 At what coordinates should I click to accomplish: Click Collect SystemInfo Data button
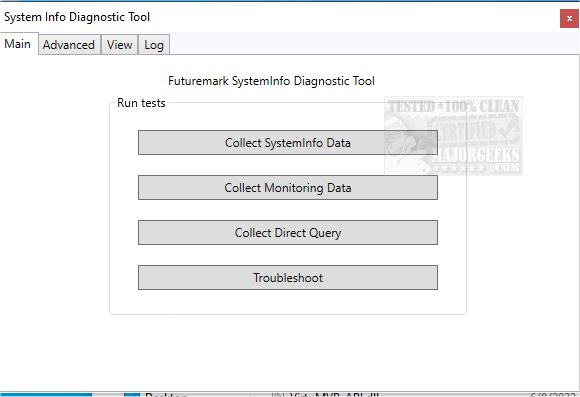(288, 142)
